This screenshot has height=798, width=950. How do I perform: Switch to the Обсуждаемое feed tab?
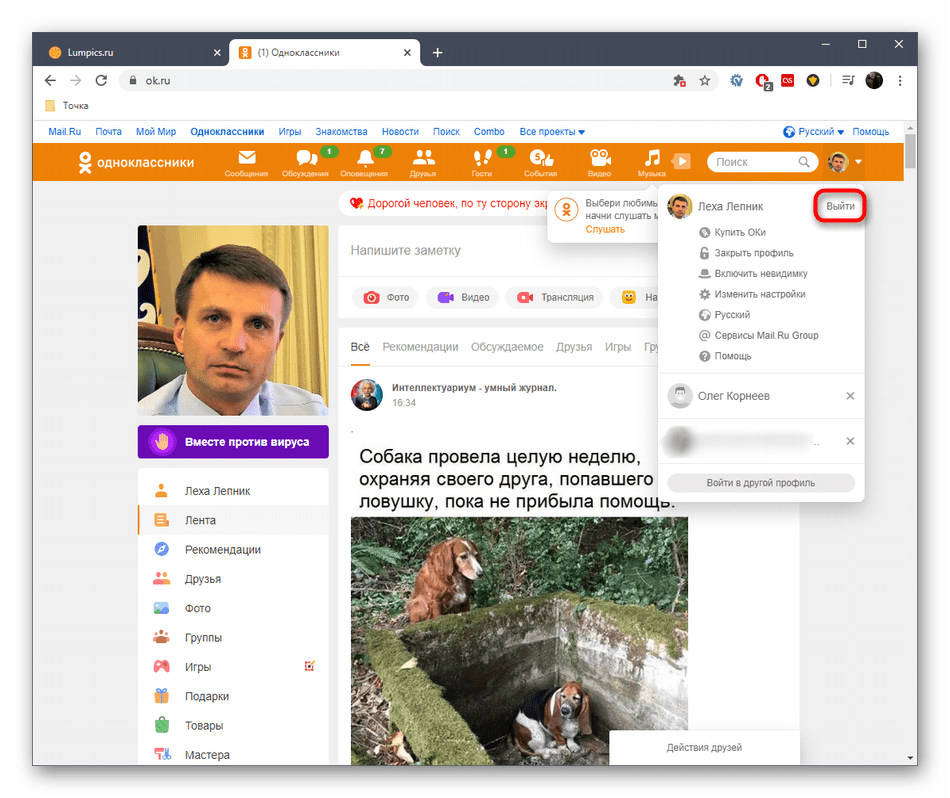coord(507,346)
